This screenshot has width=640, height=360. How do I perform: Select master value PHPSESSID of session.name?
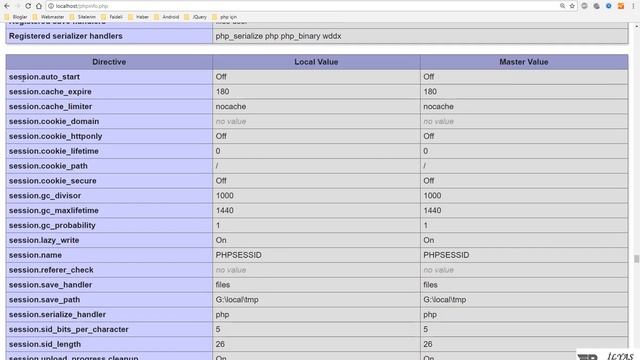446,255
